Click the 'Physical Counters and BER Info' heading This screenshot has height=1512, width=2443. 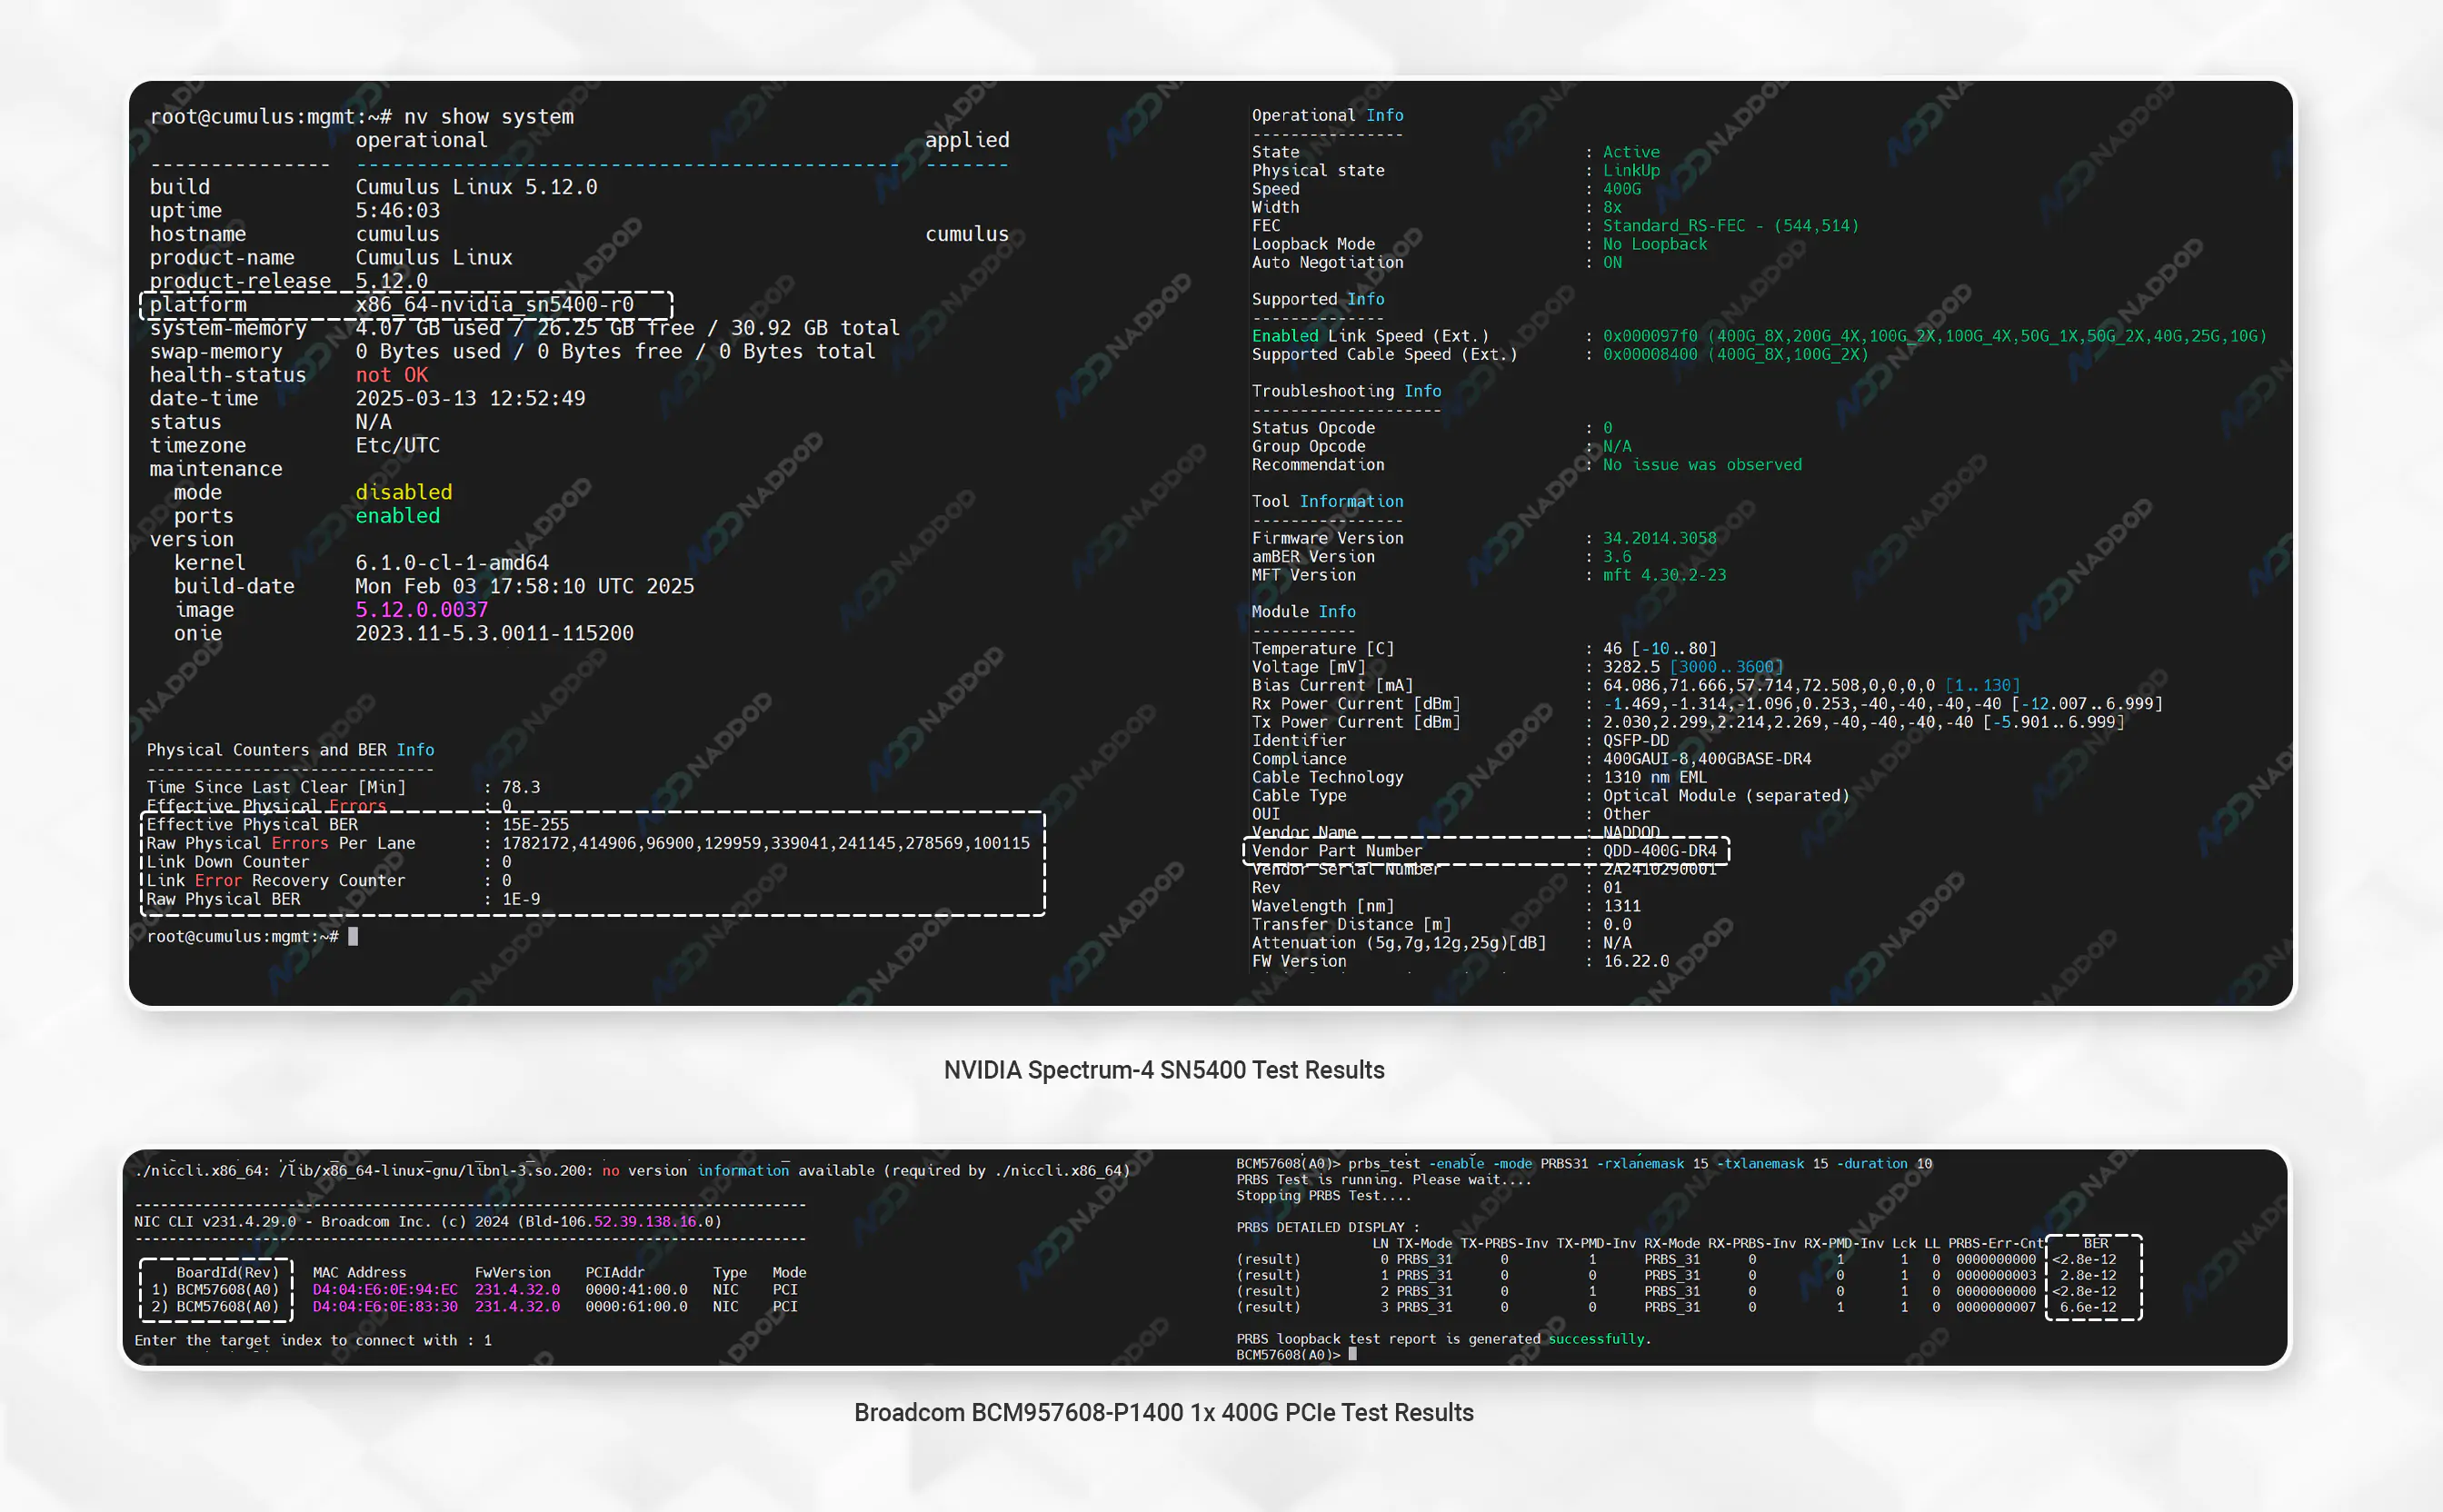coord(290,750)
